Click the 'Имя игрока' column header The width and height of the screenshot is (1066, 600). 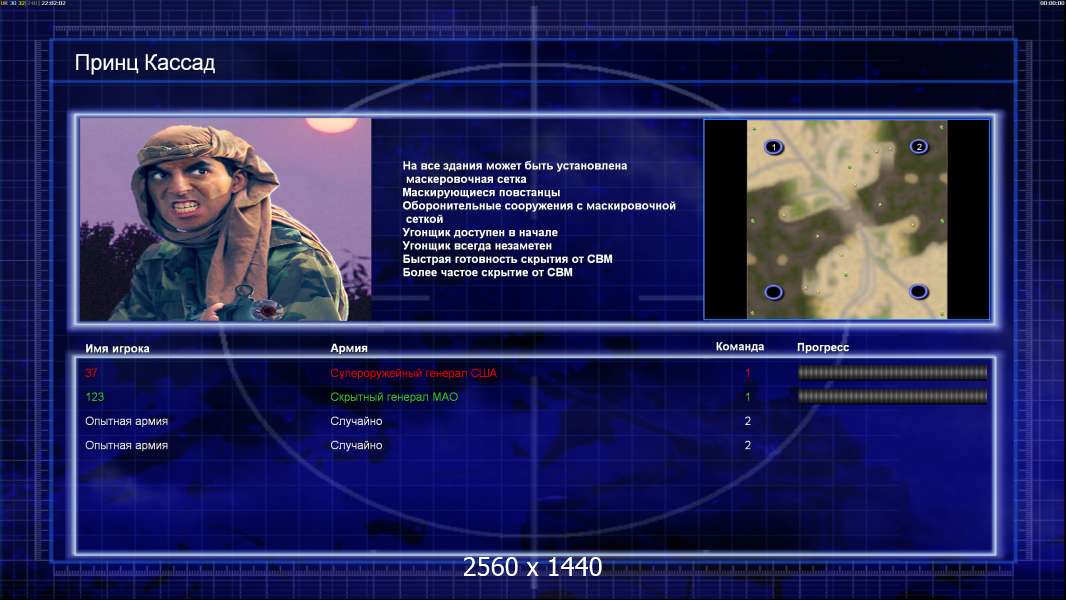pyautogui.click(x=117, y=349)
